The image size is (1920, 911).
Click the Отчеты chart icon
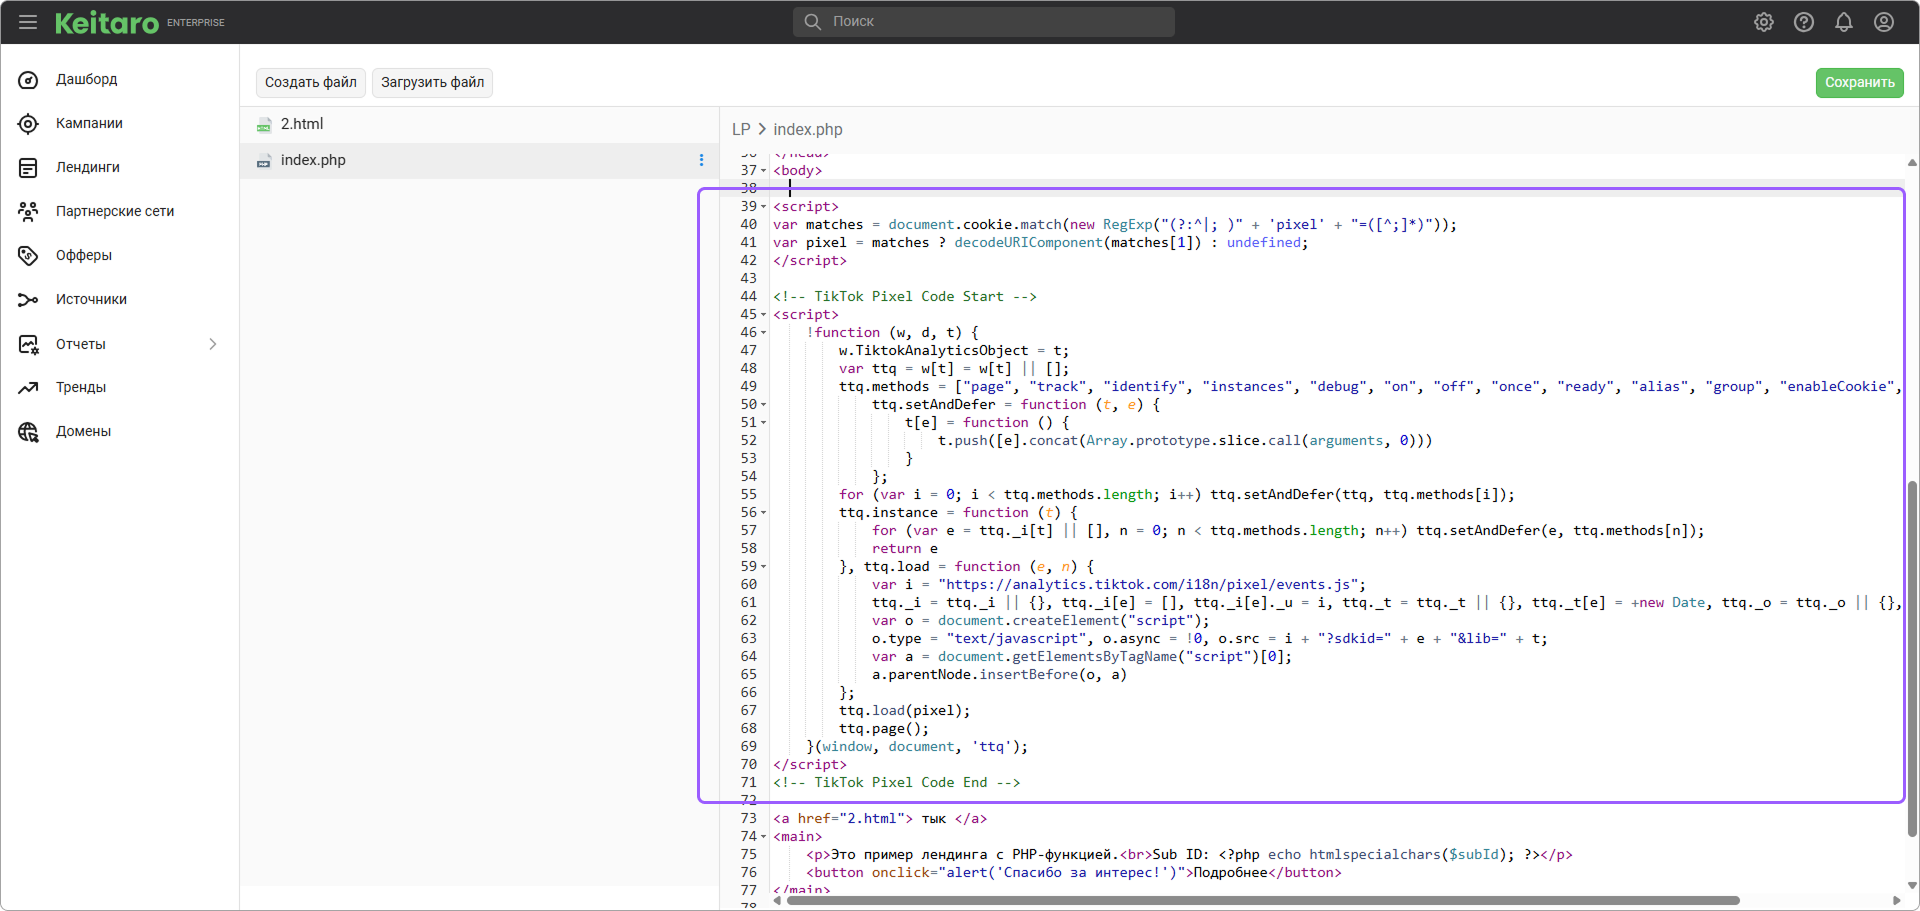pyautogui.click(x=28, y=345)
